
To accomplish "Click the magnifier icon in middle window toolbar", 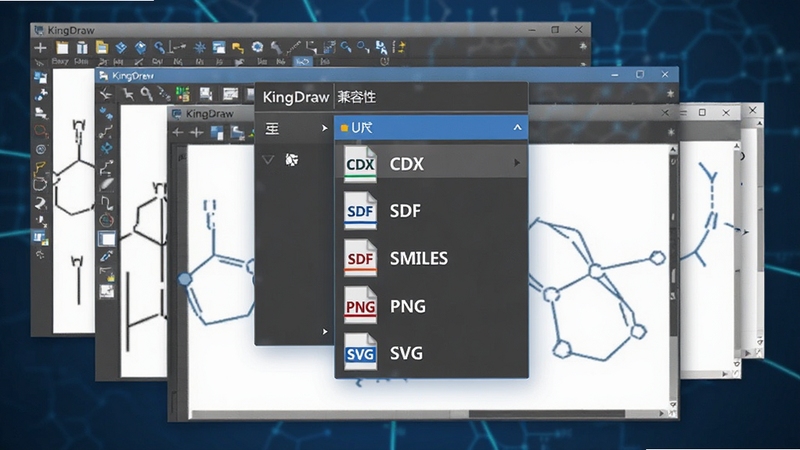I will pos(146,94).
